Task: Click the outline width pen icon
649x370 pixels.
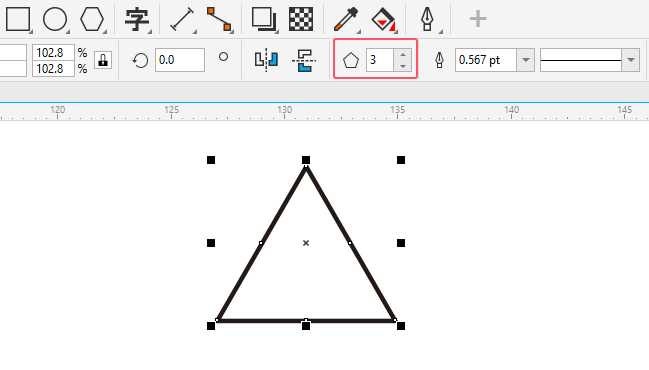Action: [x=440, y=60]
